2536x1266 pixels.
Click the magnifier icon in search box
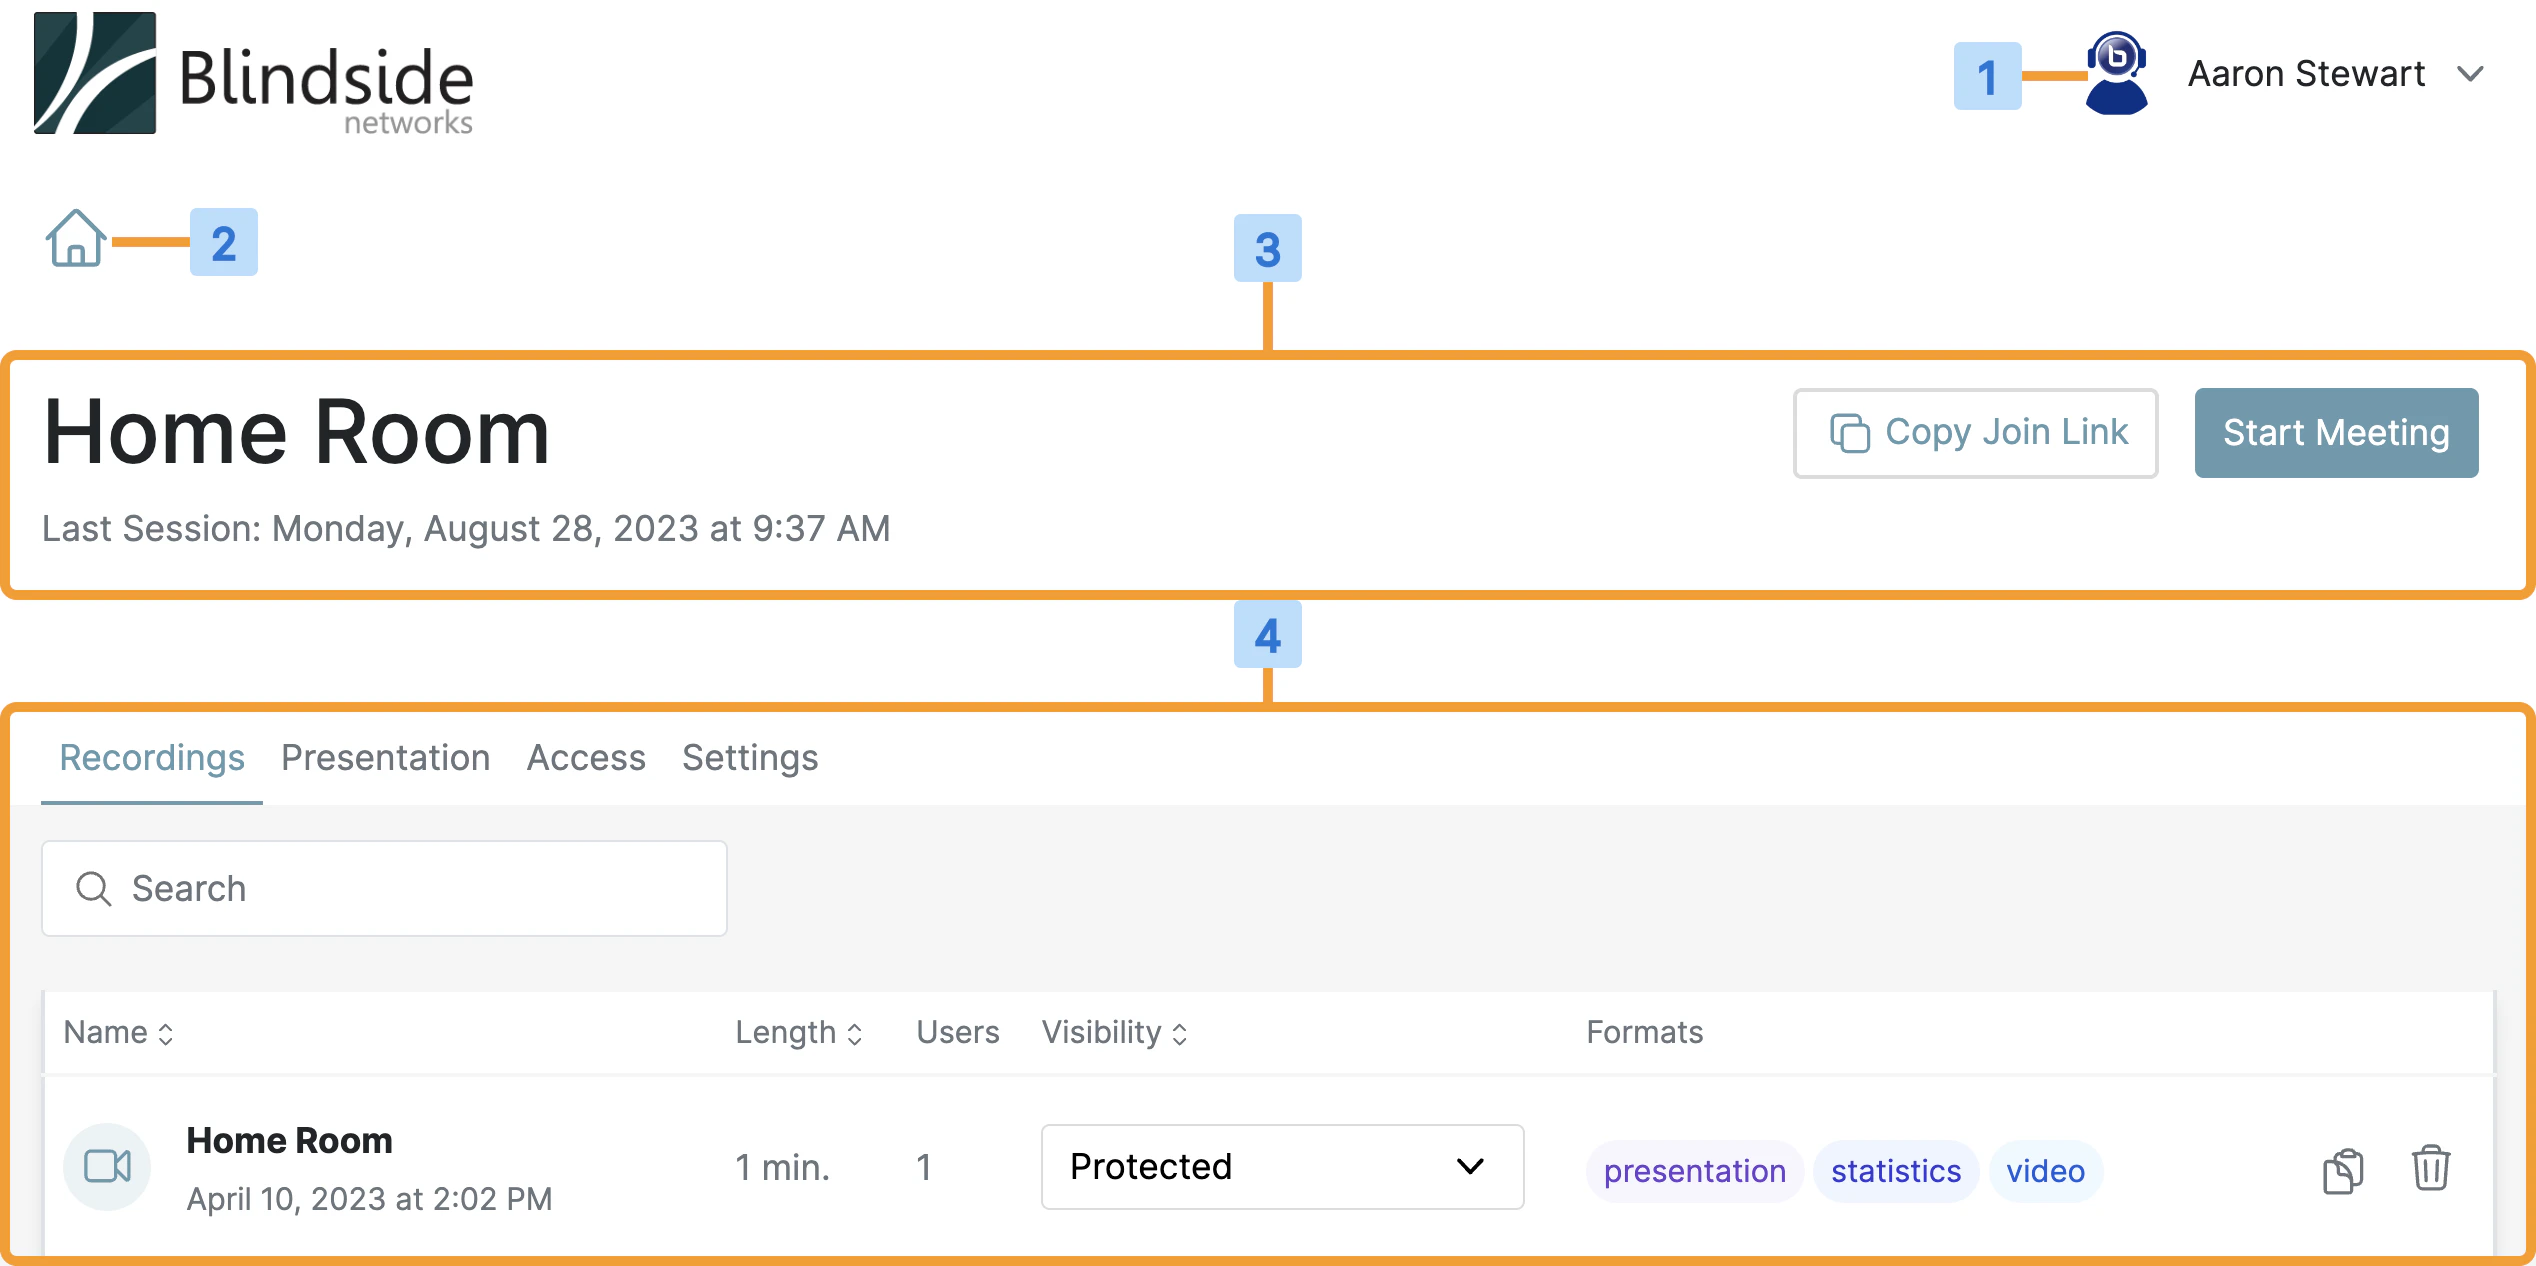tap(94, 888)
